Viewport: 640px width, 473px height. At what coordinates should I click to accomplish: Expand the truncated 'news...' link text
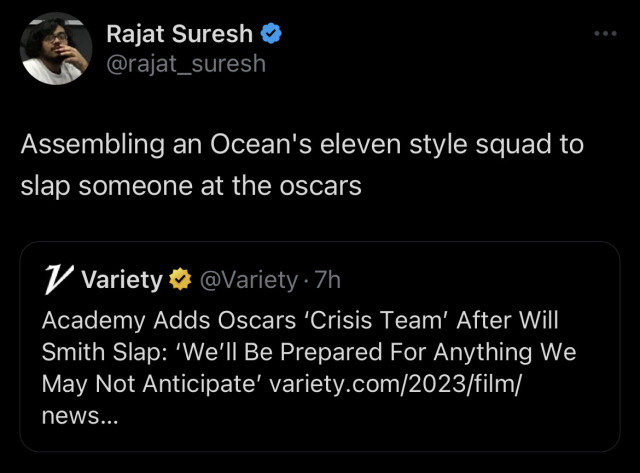[x=80, y=416]
